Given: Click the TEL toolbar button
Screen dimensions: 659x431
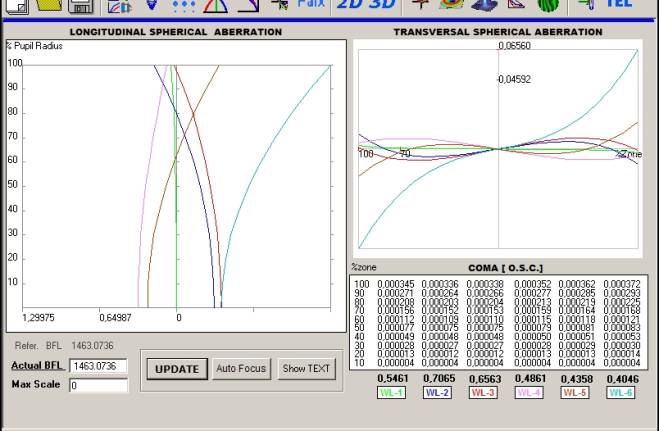Looking at the screenshot, I should [619, 4].
